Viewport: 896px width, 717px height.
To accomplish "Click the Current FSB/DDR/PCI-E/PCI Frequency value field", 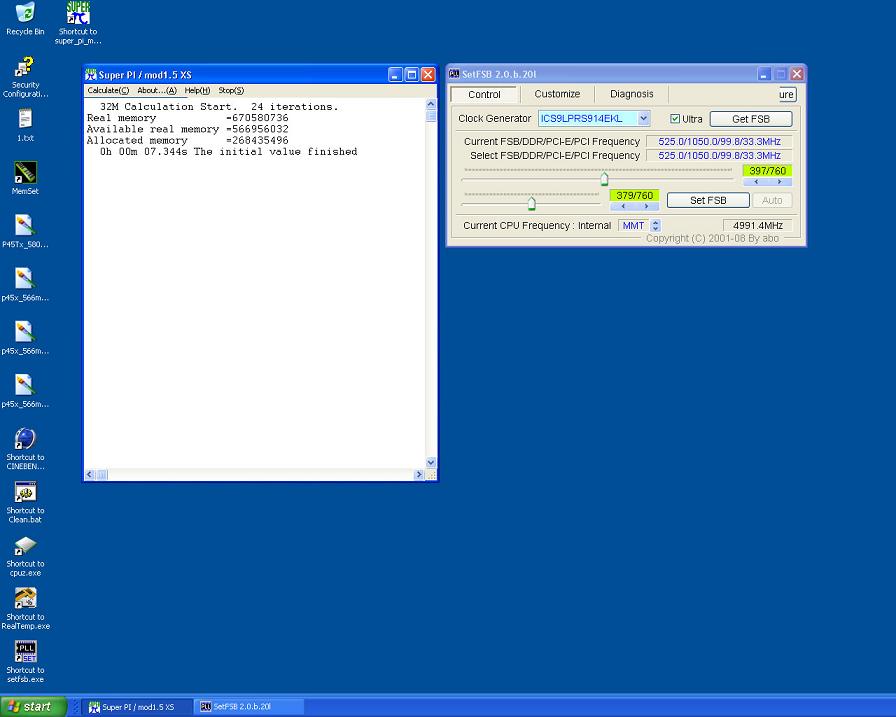I will click(719, 142).
